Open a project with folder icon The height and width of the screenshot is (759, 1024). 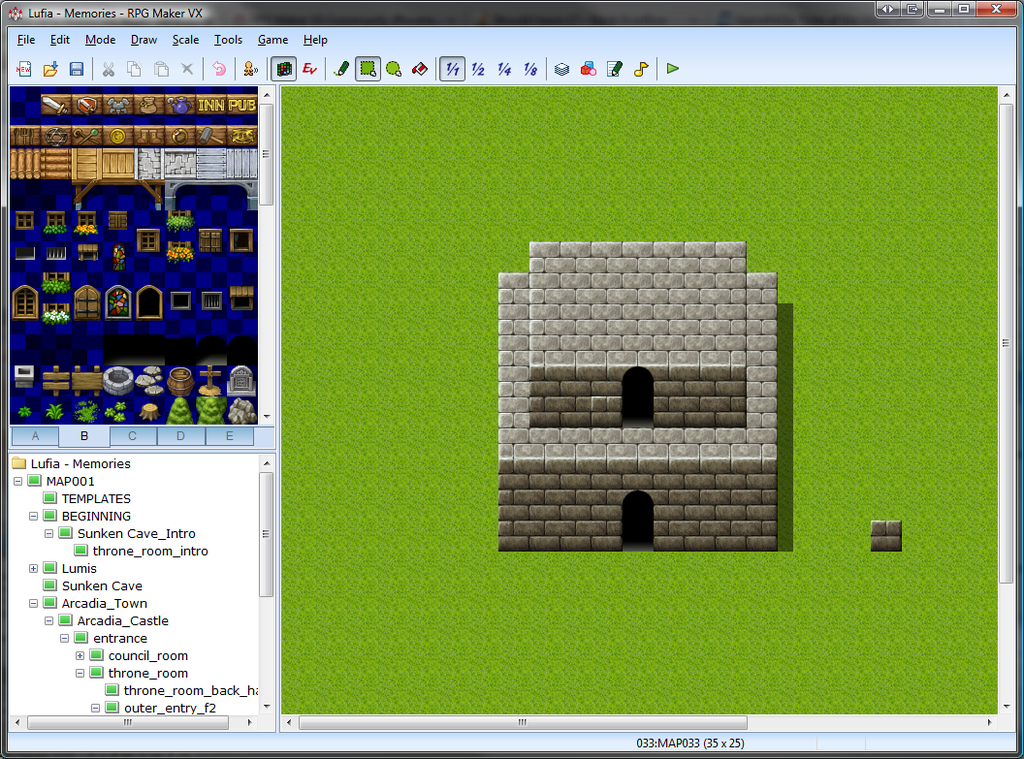[x=50, y=69]
